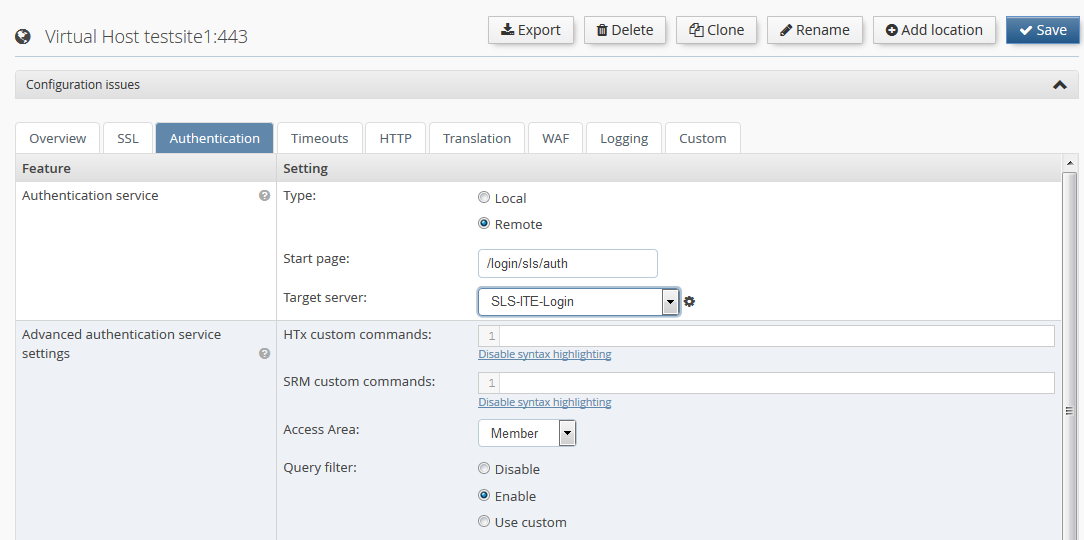The image size is (1084, 540).
Task: Delete the virtual host
Action: click(625, 30)
